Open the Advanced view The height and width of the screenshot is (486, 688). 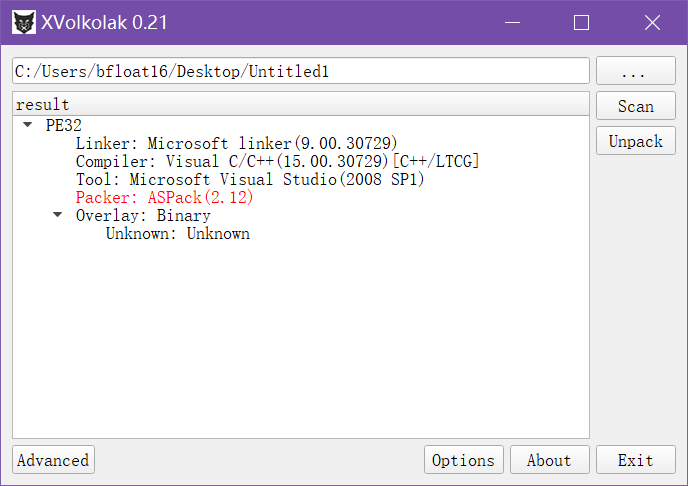click(x=53, y=460)
